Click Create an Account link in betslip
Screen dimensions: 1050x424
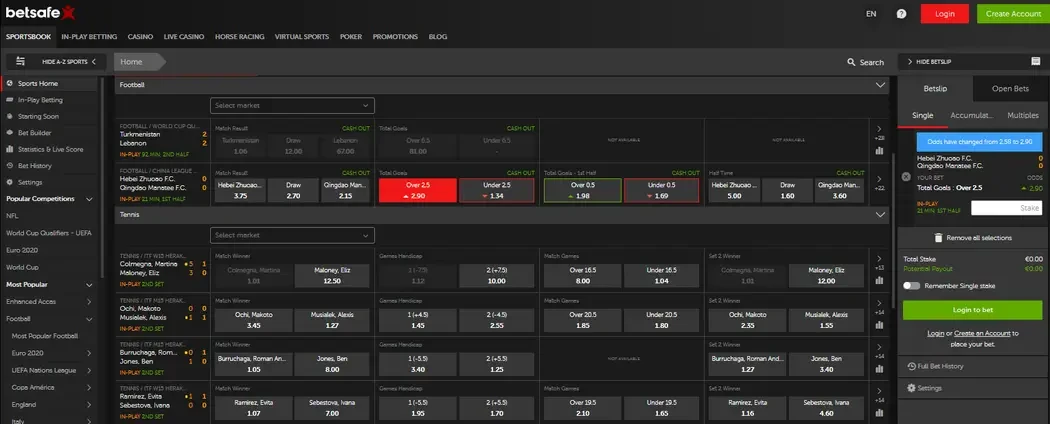click(x=982, y=334)
